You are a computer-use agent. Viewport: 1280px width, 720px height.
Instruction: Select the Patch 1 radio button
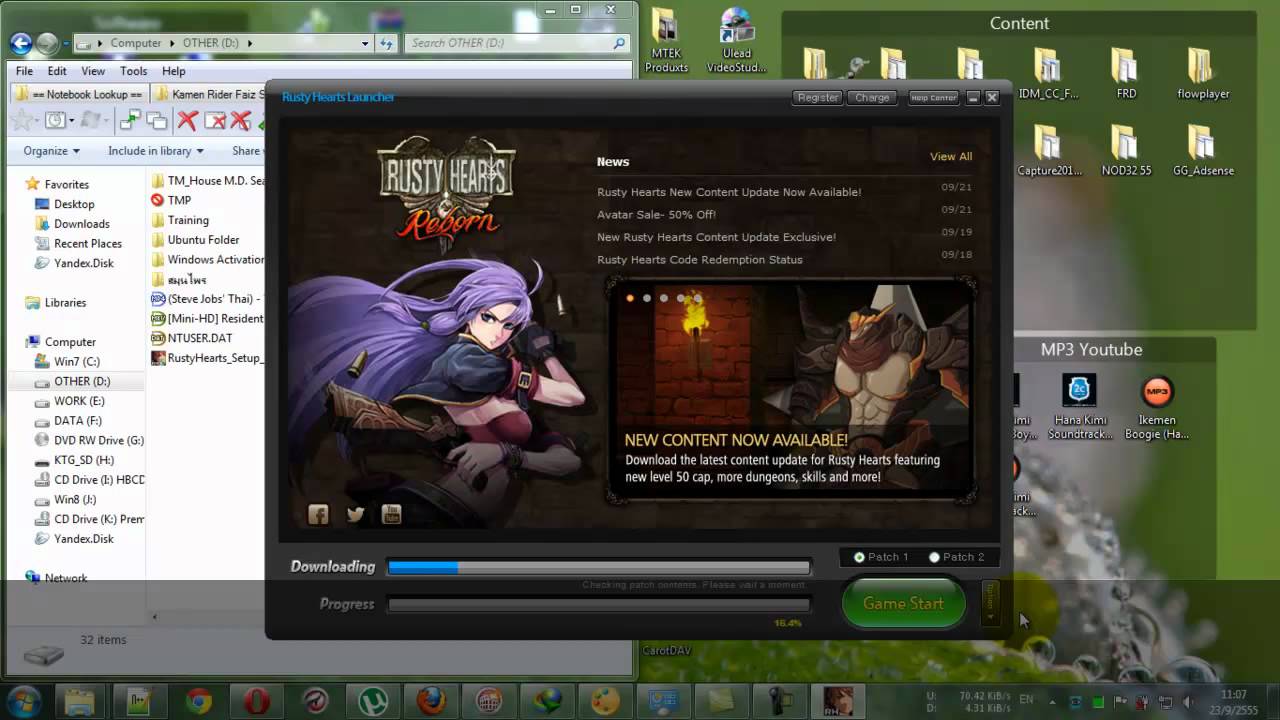859,557
